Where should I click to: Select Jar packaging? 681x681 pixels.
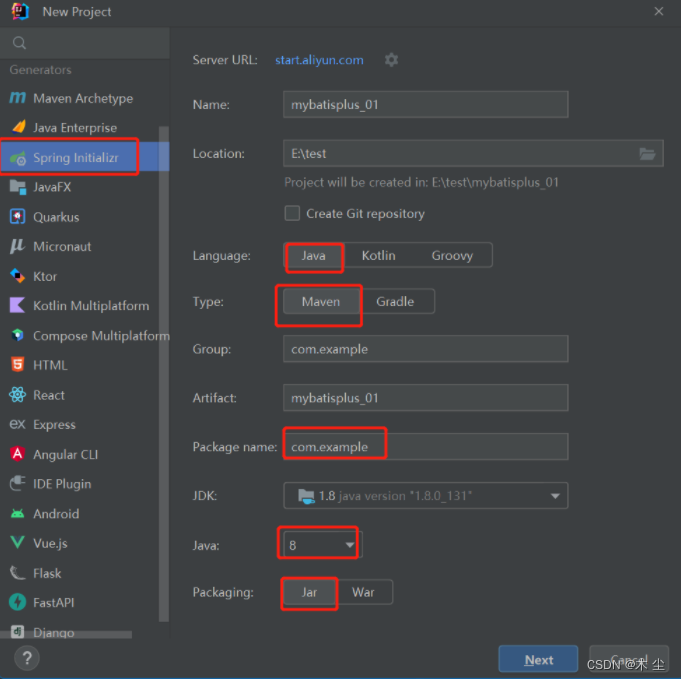pos(309,592)
